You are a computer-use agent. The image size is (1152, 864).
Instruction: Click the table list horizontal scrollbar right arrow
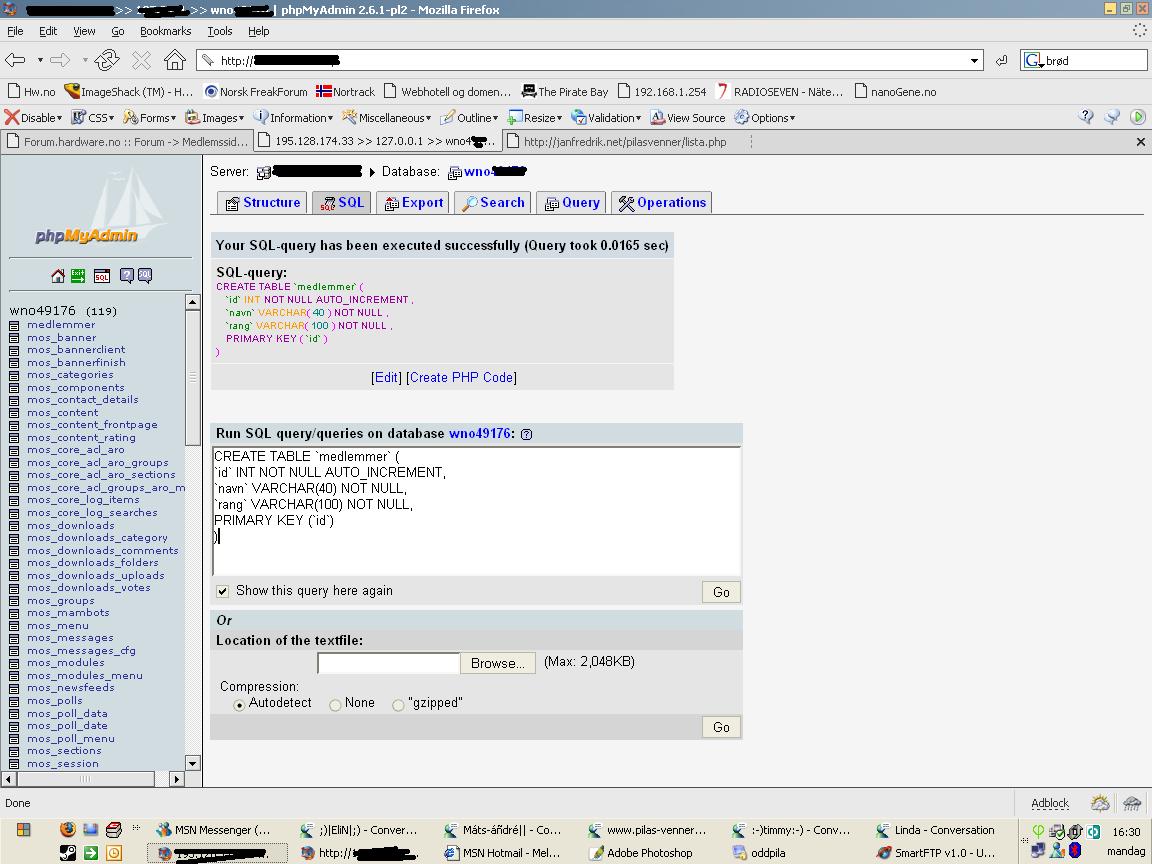tap(176, 779)
